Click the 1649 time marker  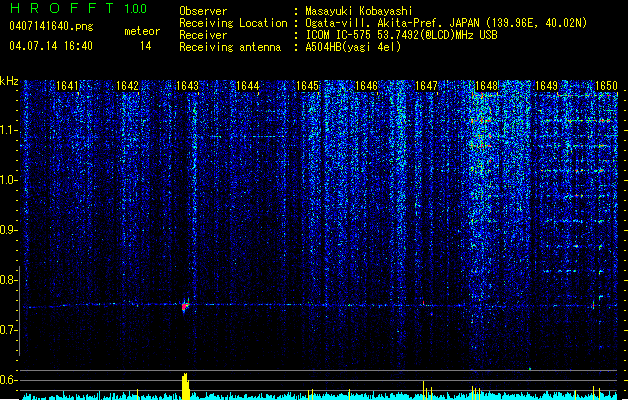point(546,86)
